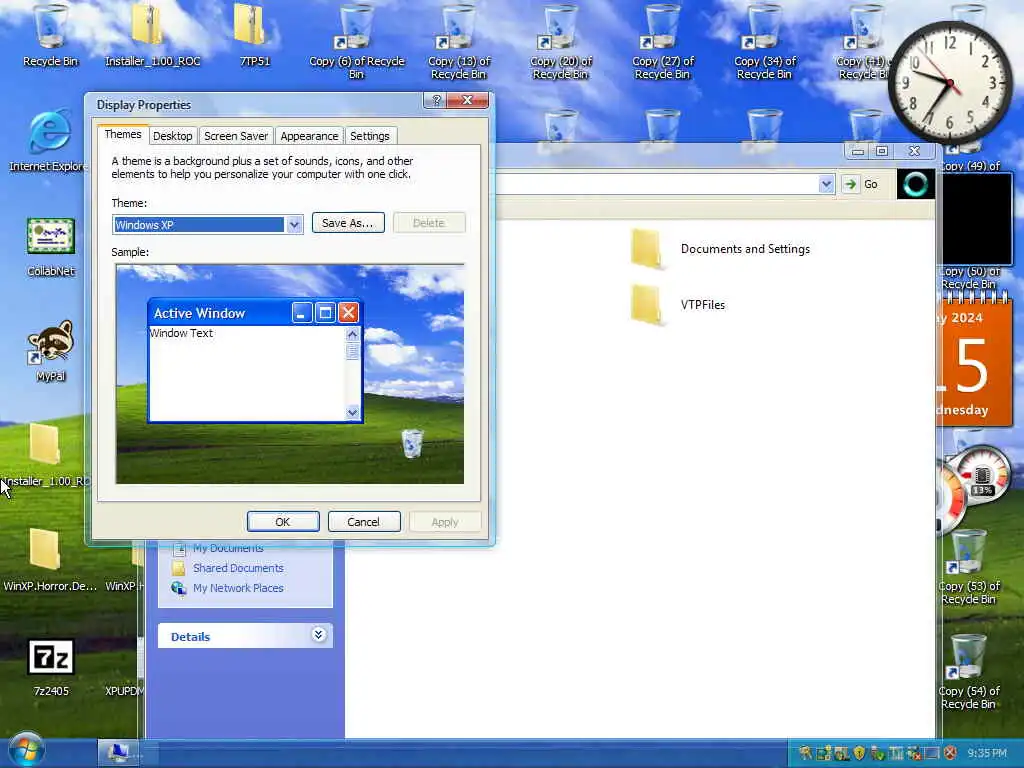Viewport: 1024px width, 768px height.
Task: Open the Explorer address bar dropdown
Action: coord(826,184)
